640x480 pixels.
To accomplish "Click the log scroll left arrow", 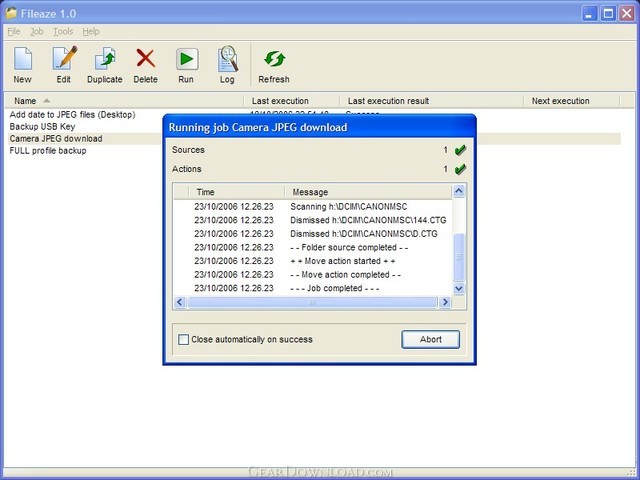I will [180, 302].
